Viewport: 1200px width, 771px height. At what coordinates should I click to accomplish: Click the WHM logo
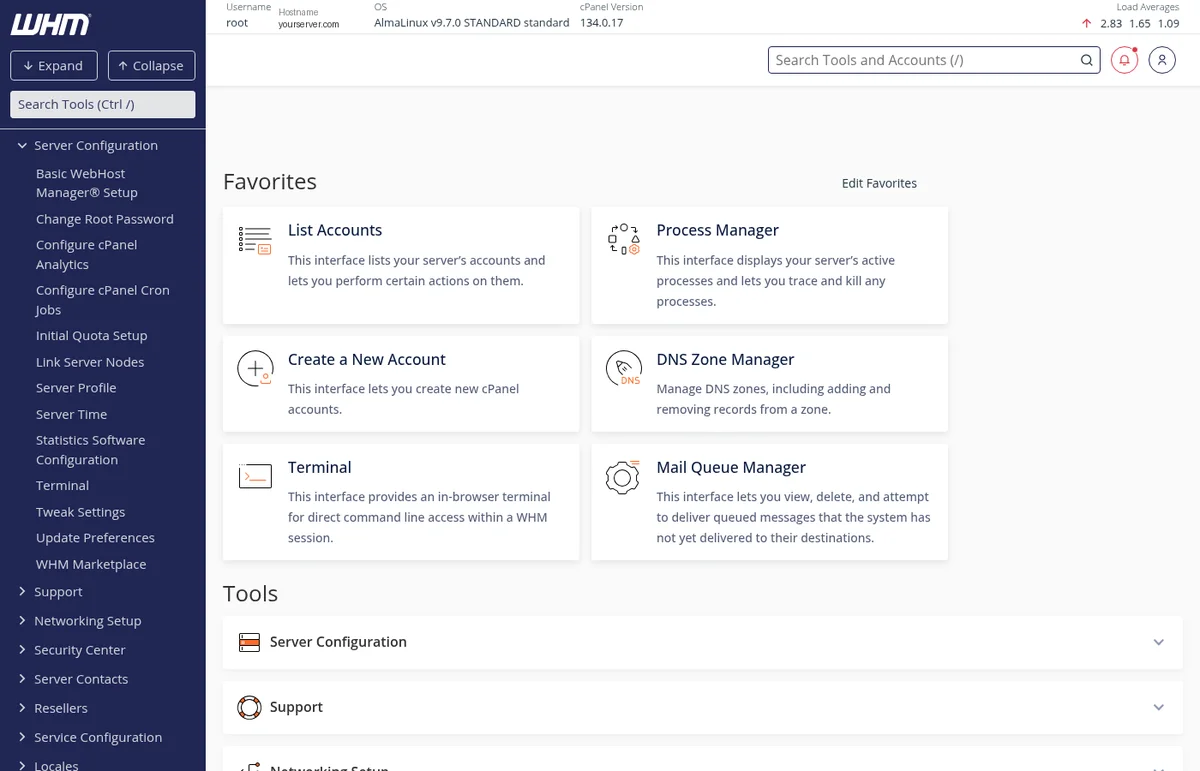tap(51, 24)
